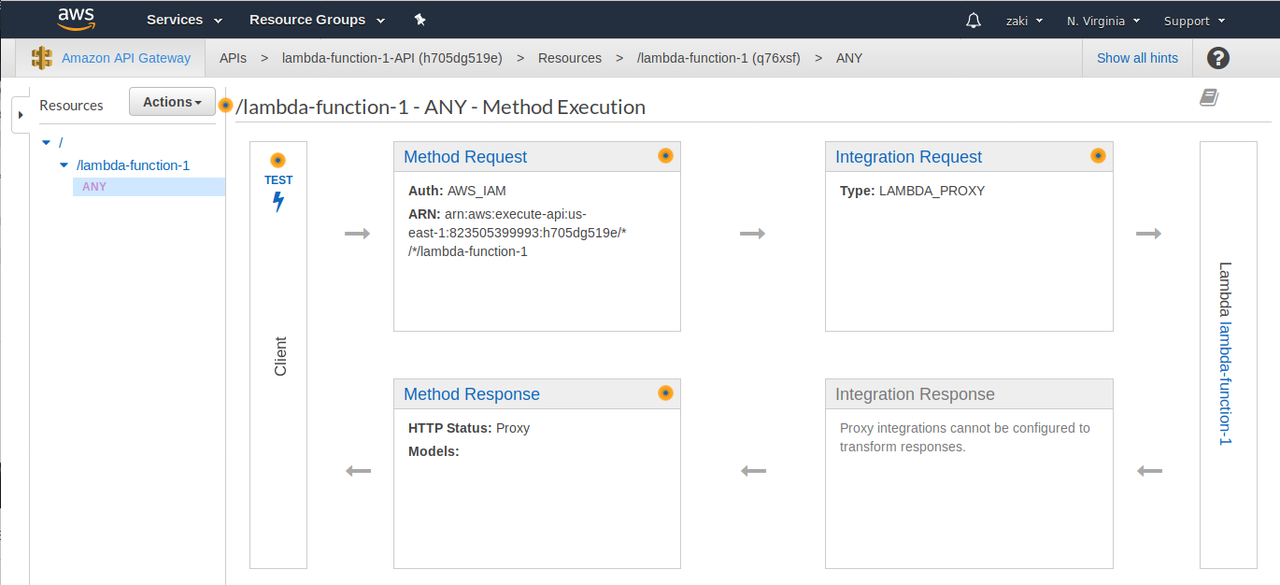The image size is (1280, 585).
Task: Open help via the question mark icon
Action: [1217, 58]
